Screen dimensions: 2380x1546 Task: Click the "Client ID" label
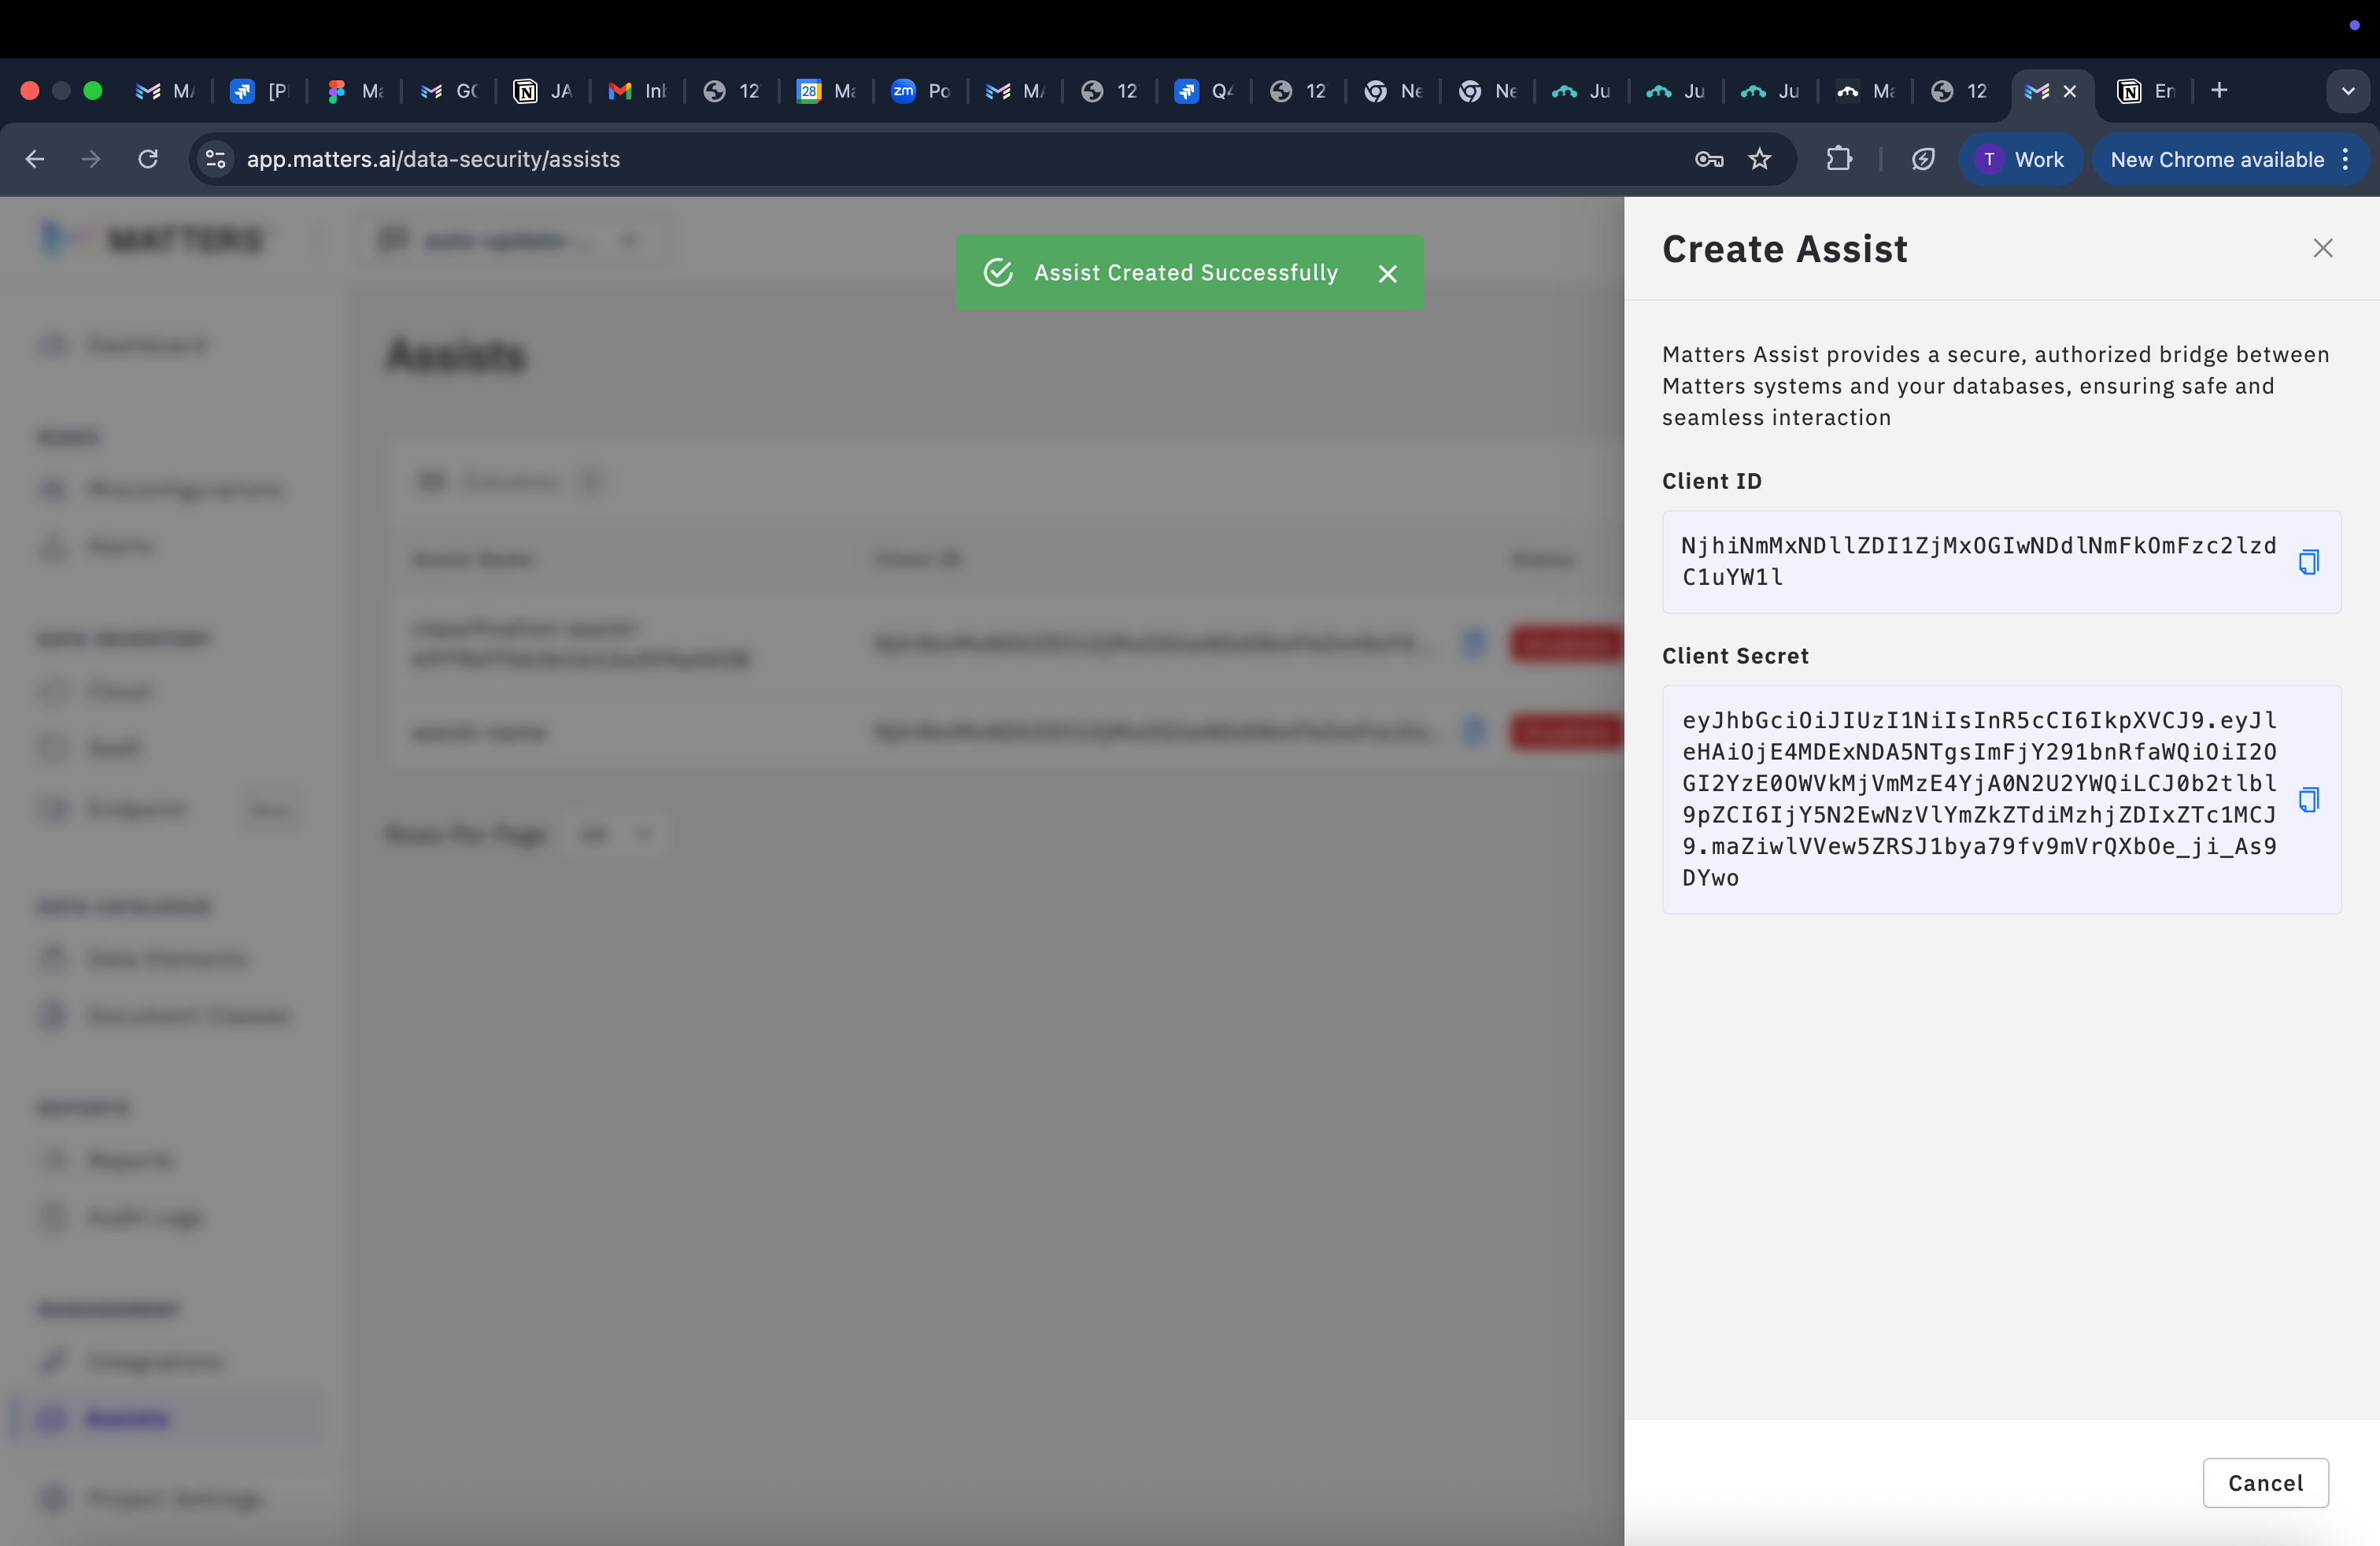click(x=1712, y=481)
